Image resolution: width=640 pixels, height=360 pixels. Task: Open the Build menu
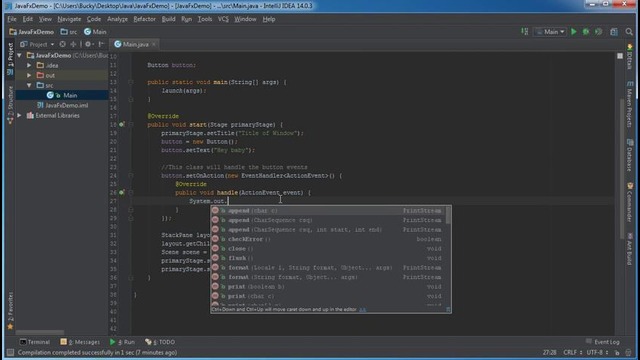pos(168,19)
